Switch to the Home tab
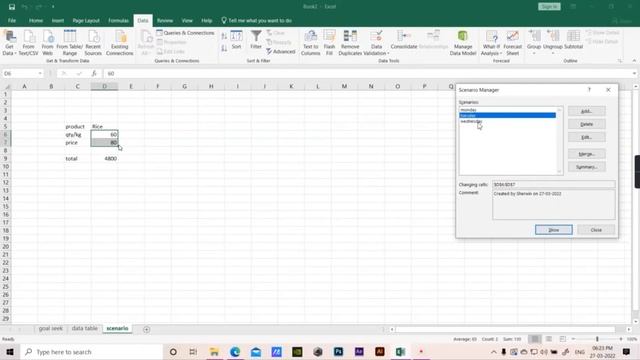This screenshot has height=360, width=640. 36,20
